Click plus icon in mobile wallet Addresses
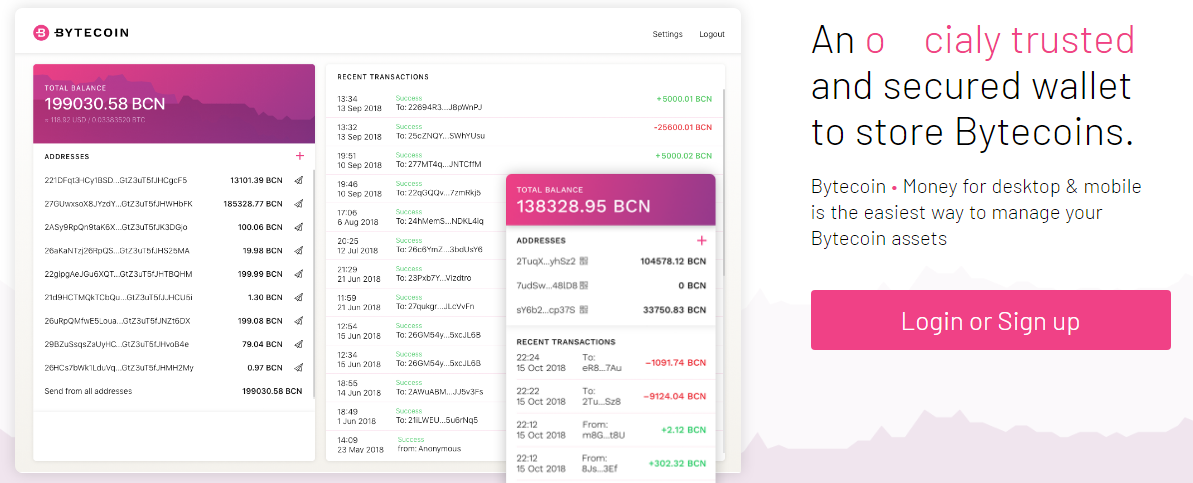This screenshot has height=483, width=1193. [x=701, y=240]
